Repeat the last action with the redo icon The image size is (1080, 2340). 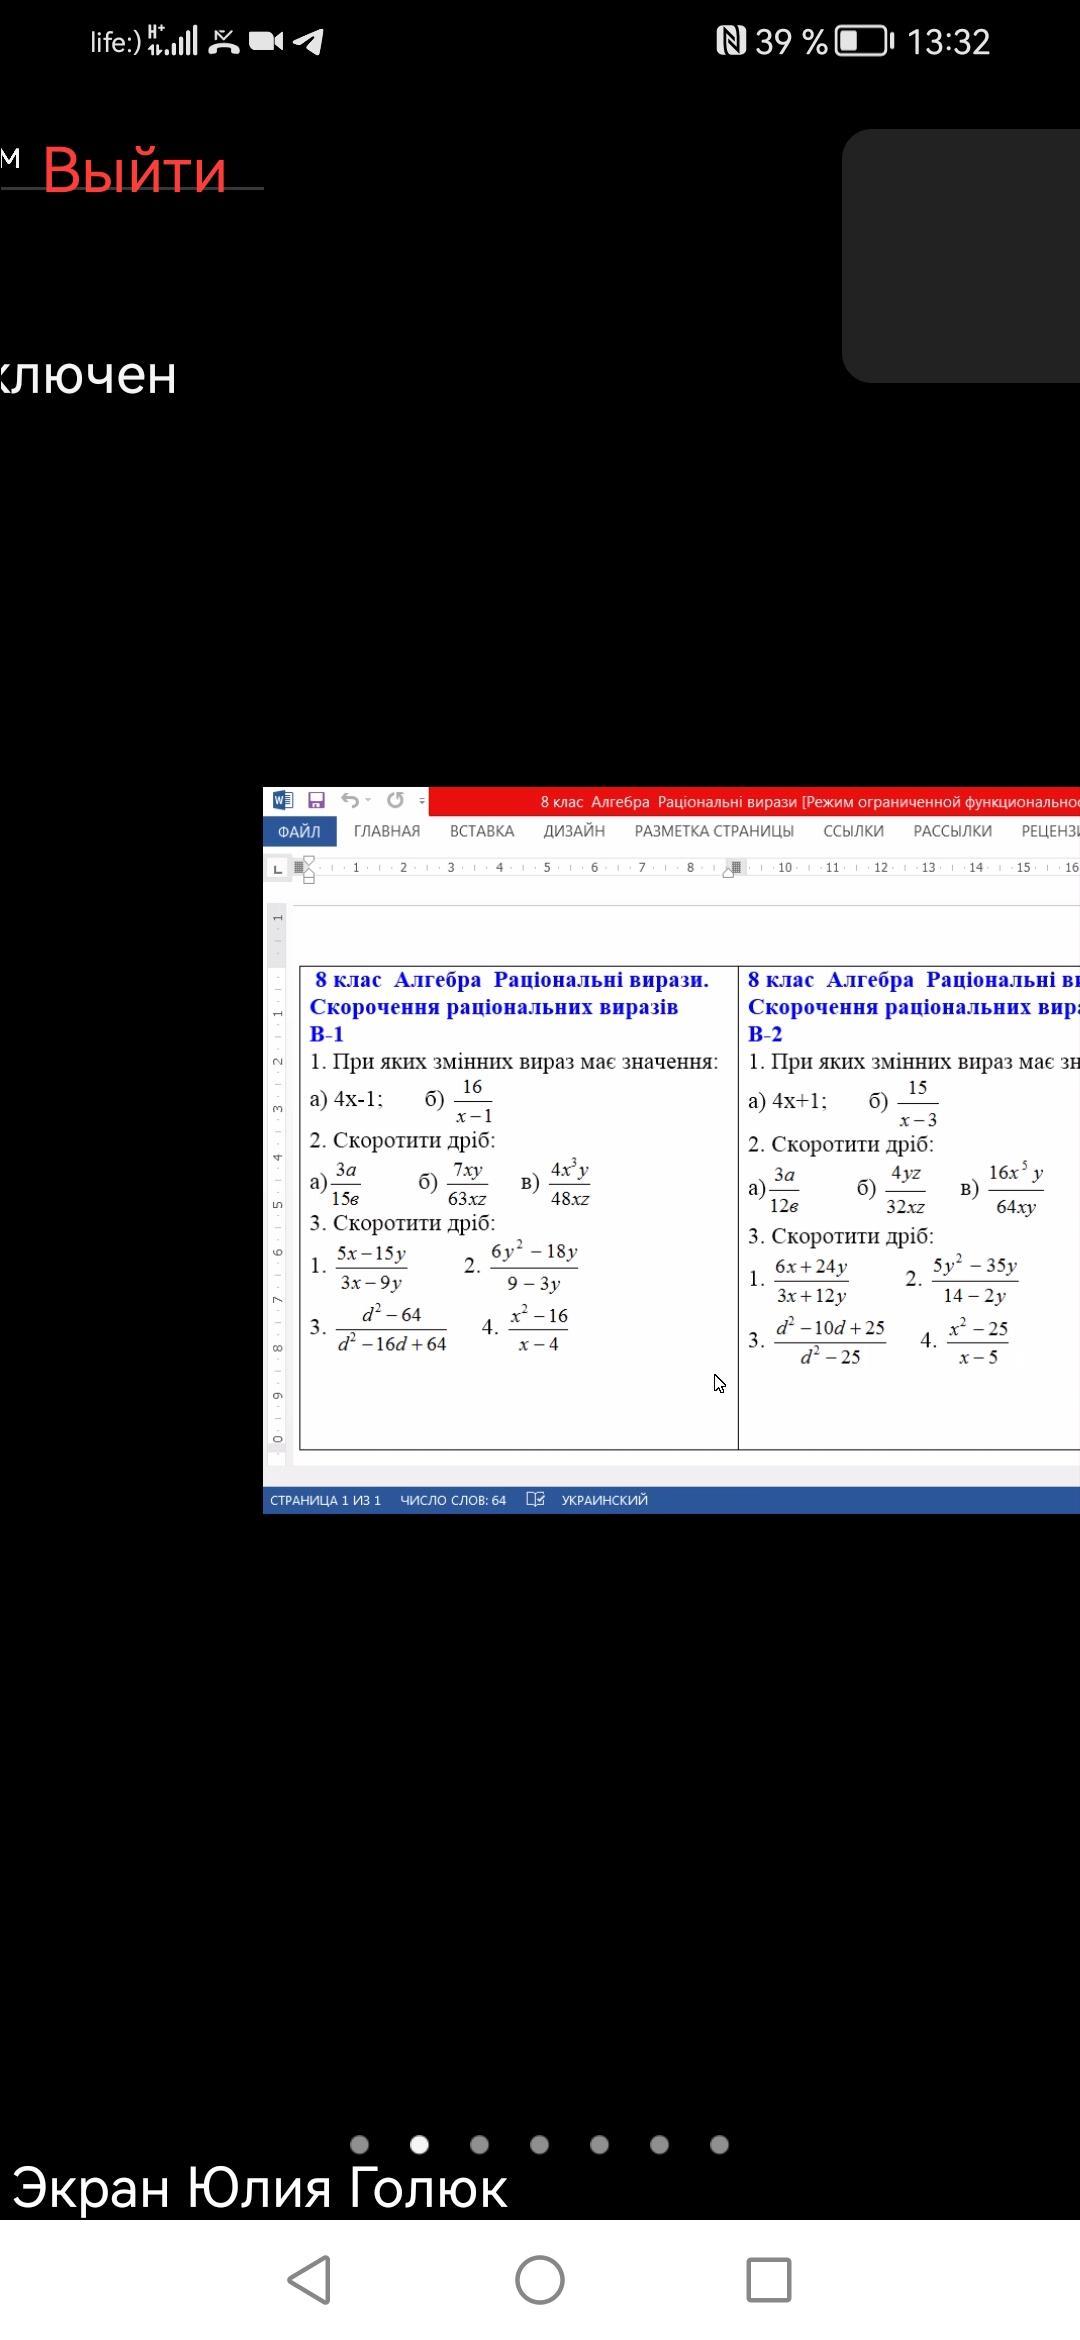tap(395, 800)
